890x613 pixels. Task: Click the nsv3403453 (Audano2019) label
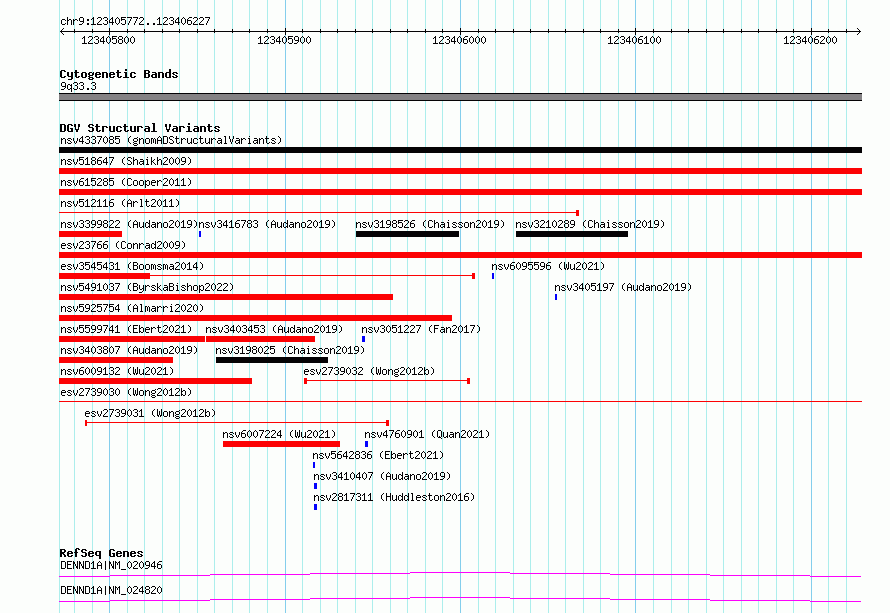[274, 329]
